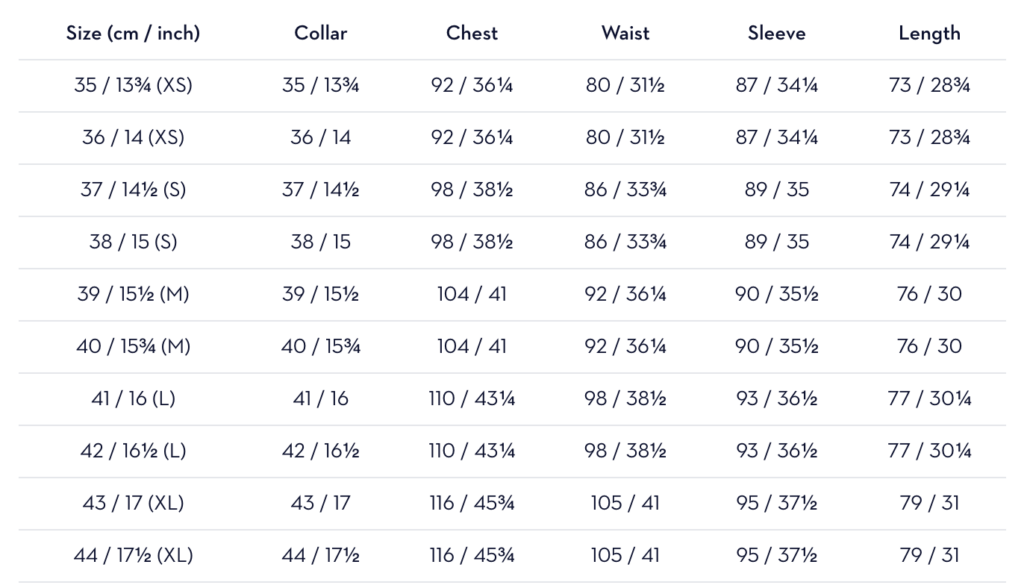The height and width of the screenshot is (588, 1024).
Task: Click the Waist column header
Action: click(x=625, y=33)
